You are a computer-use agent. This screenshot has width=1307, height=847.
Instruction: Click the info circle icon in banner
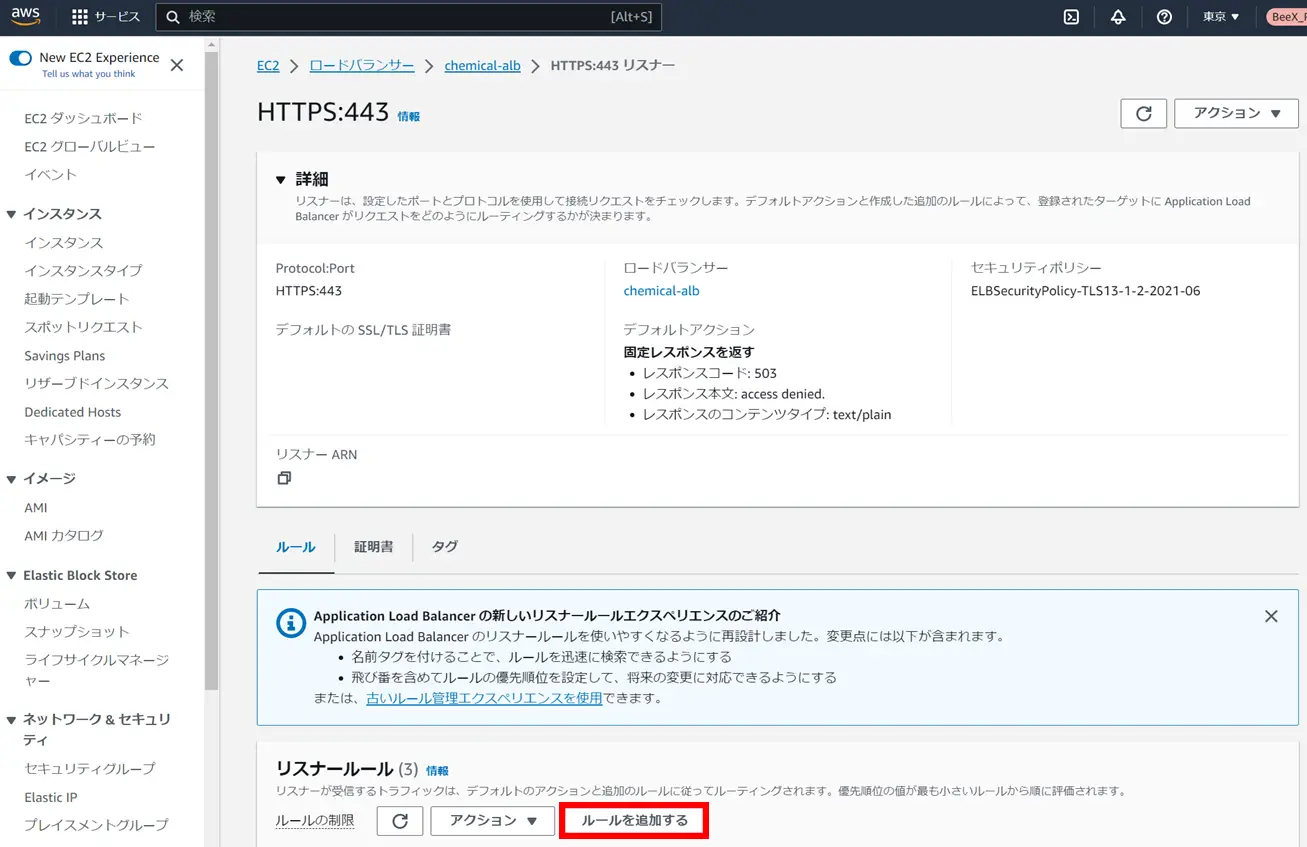(x=291, y=623)
